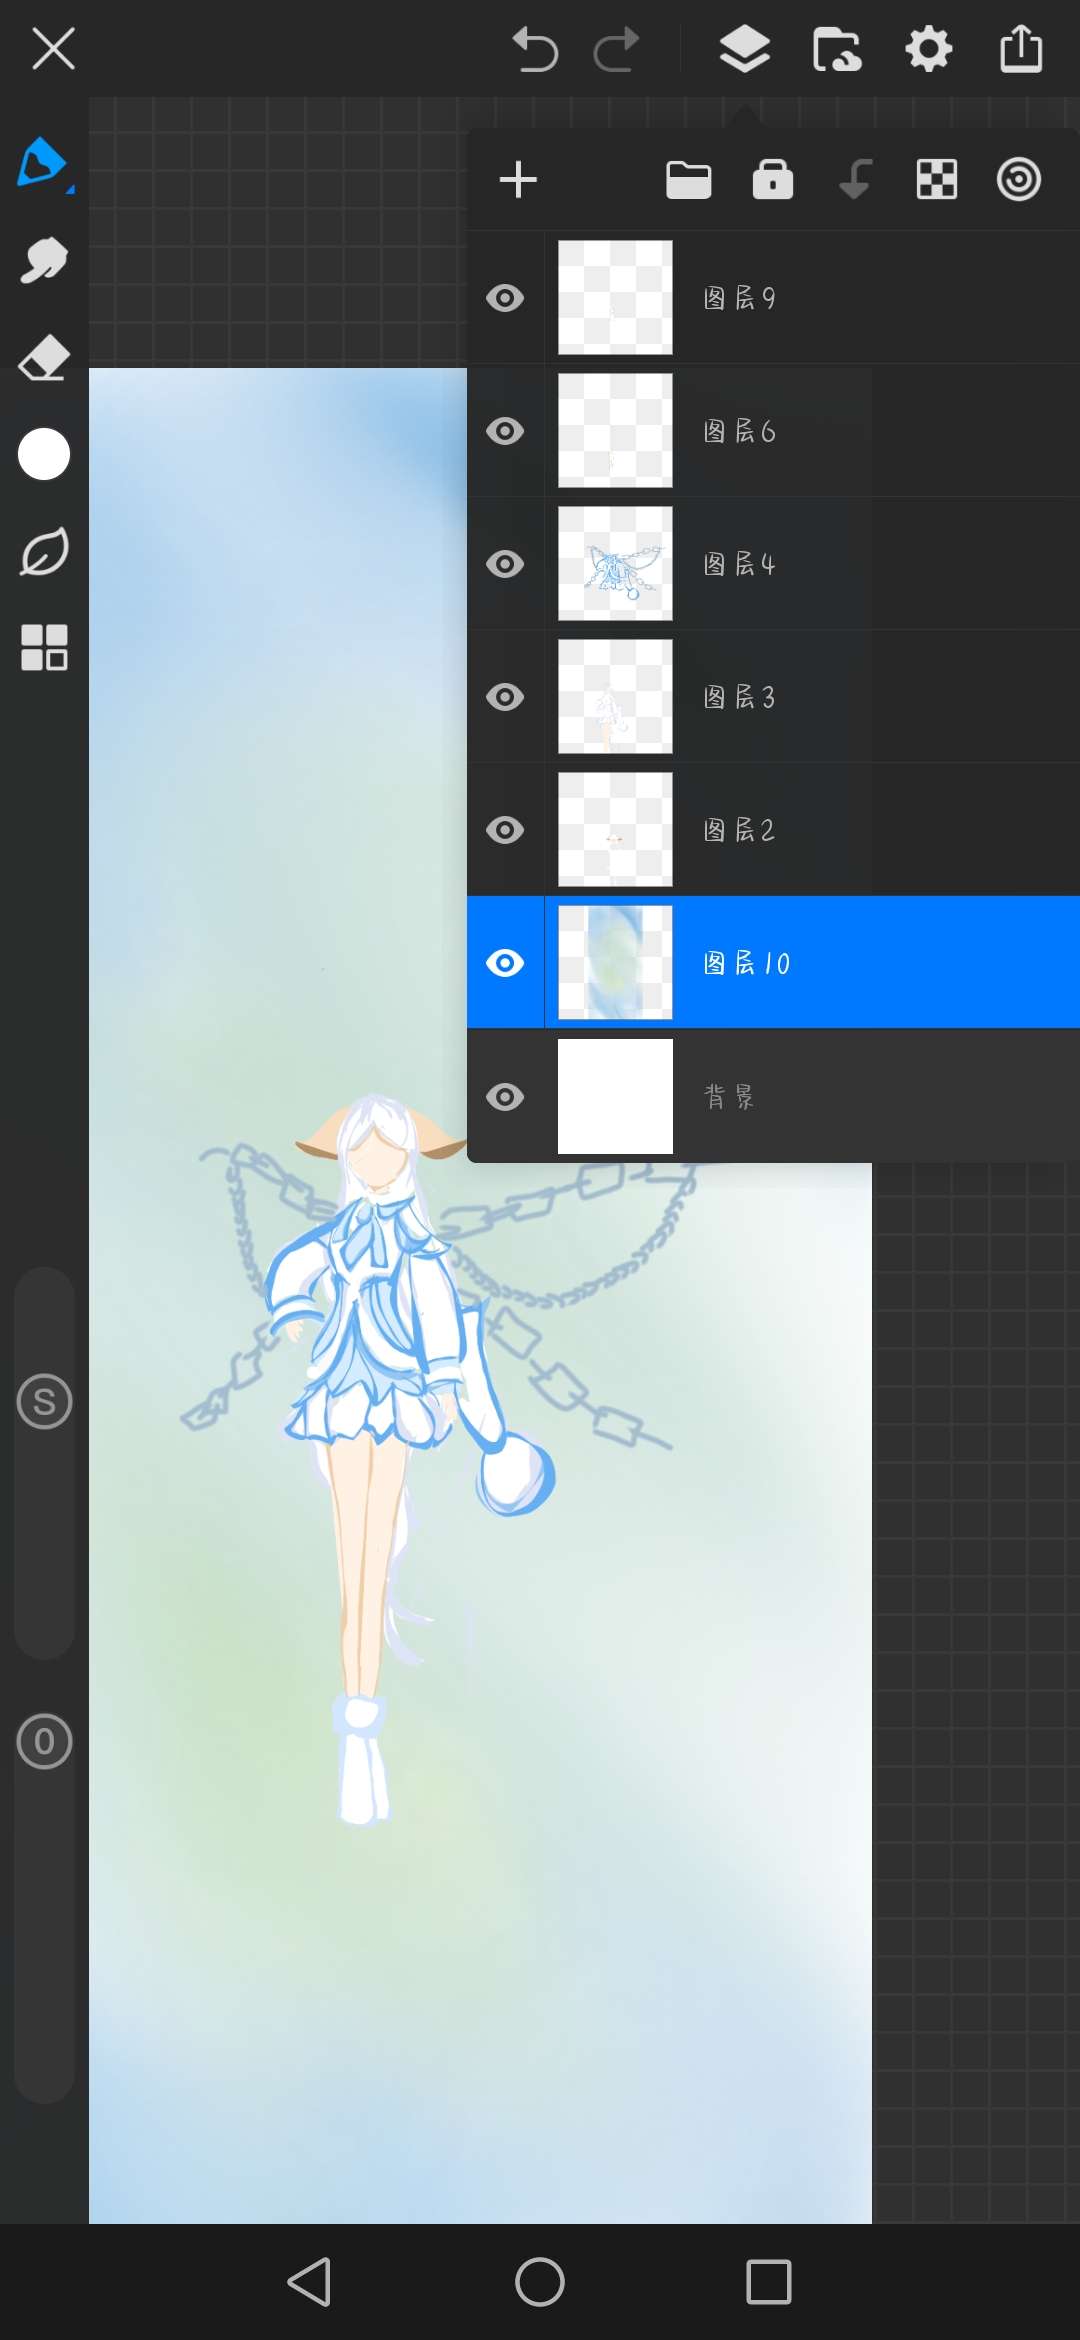Select the pen brush tool
Image resolution: width=1080 pixels, height=2340 pixels.
(43, 163)
